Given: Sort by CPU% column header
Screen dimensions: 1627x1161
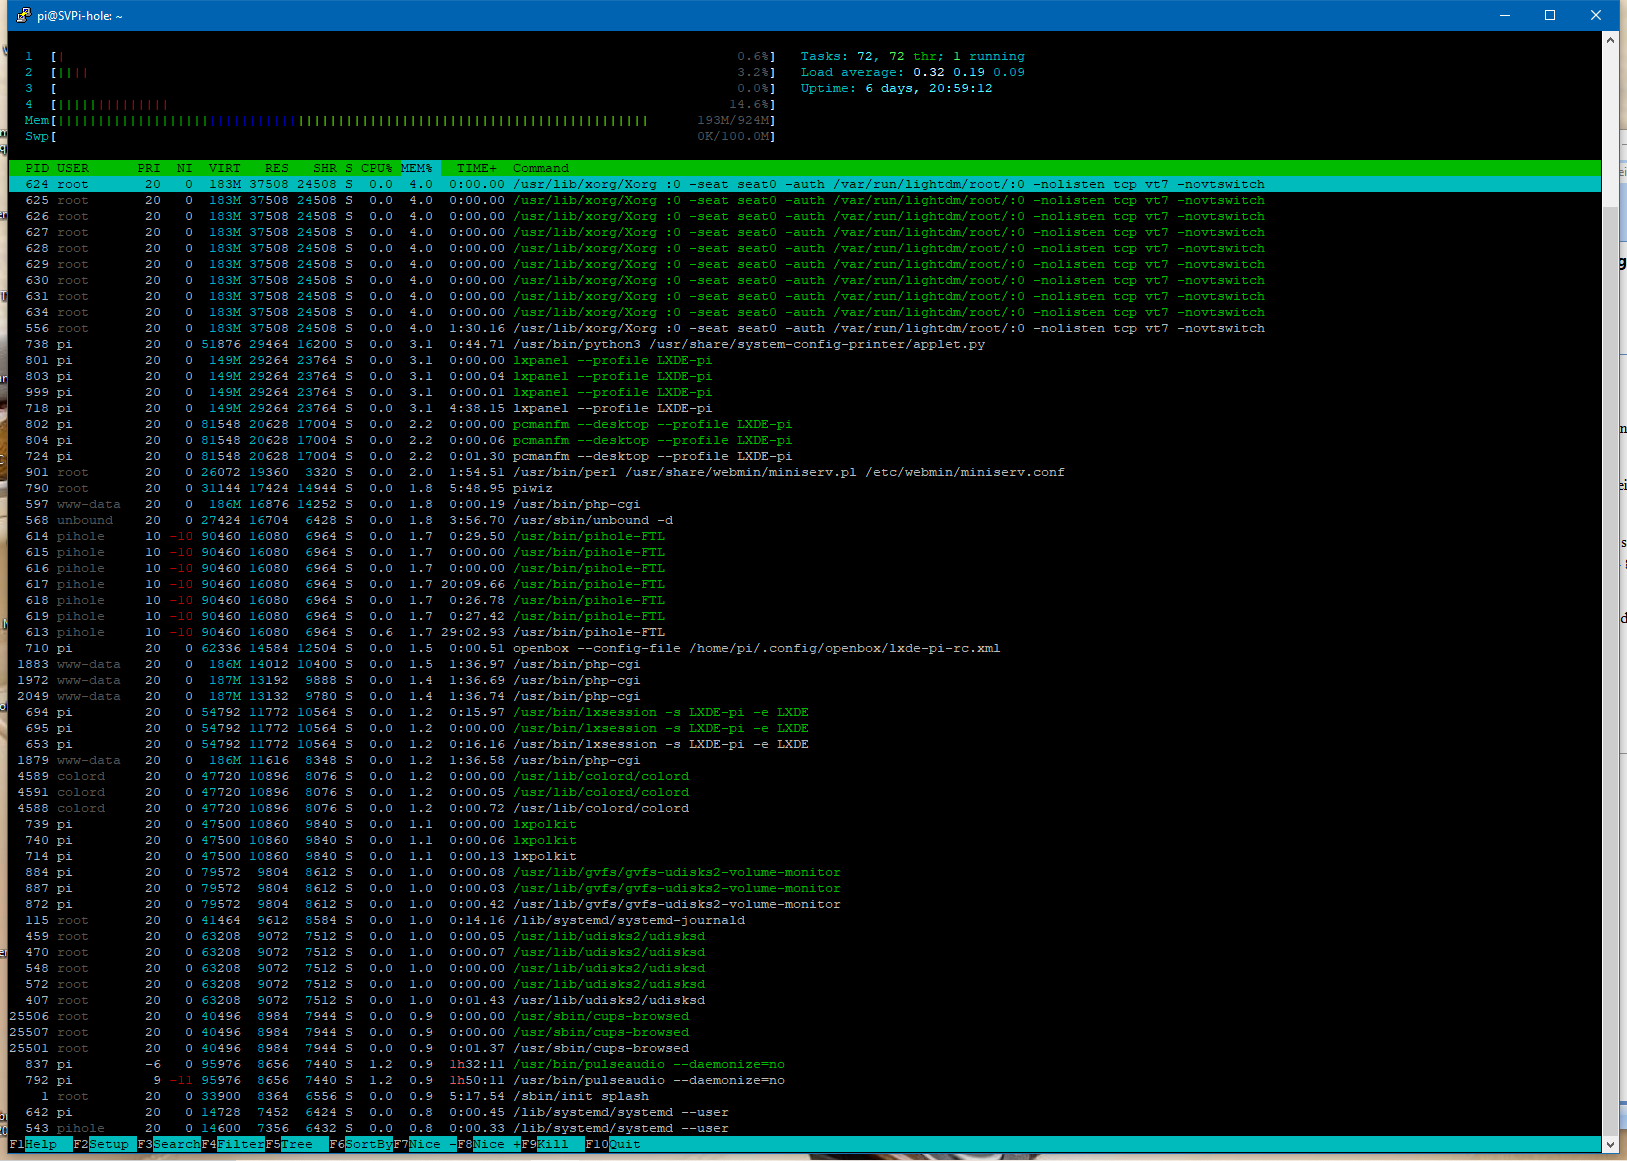Looking at the screenshot, I should click(377, 168).
